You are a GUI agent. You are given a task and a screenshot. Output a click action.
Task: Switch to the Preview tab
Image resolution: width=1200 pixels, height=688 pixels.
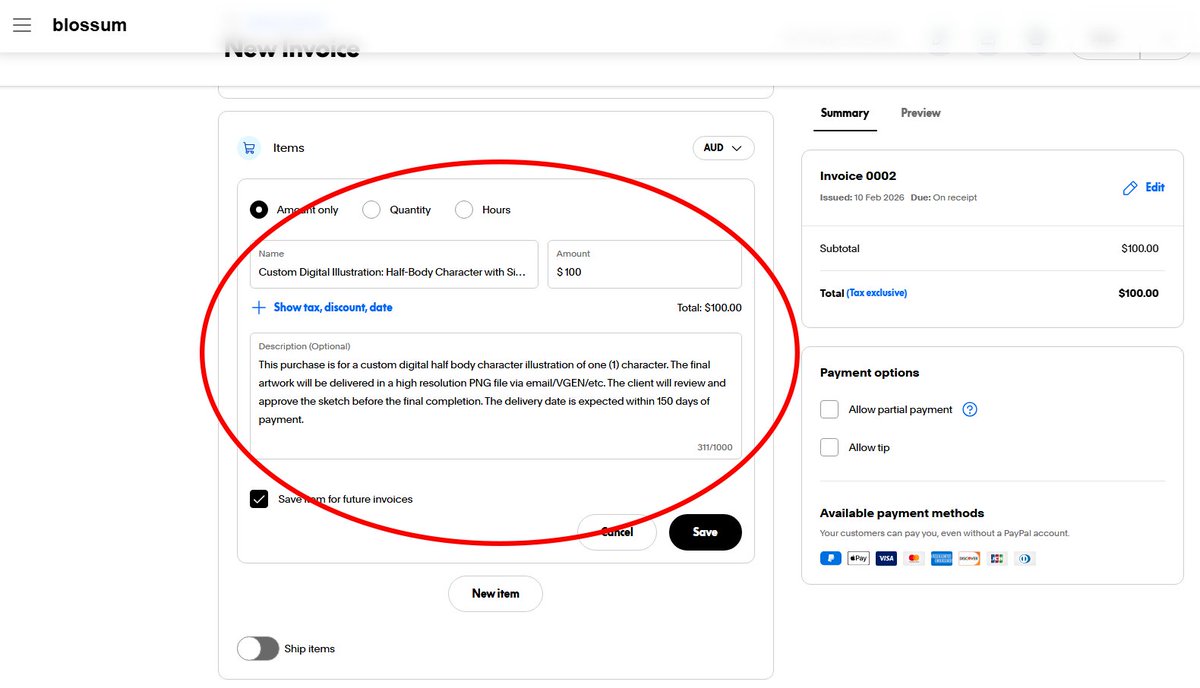click(920, 113)
